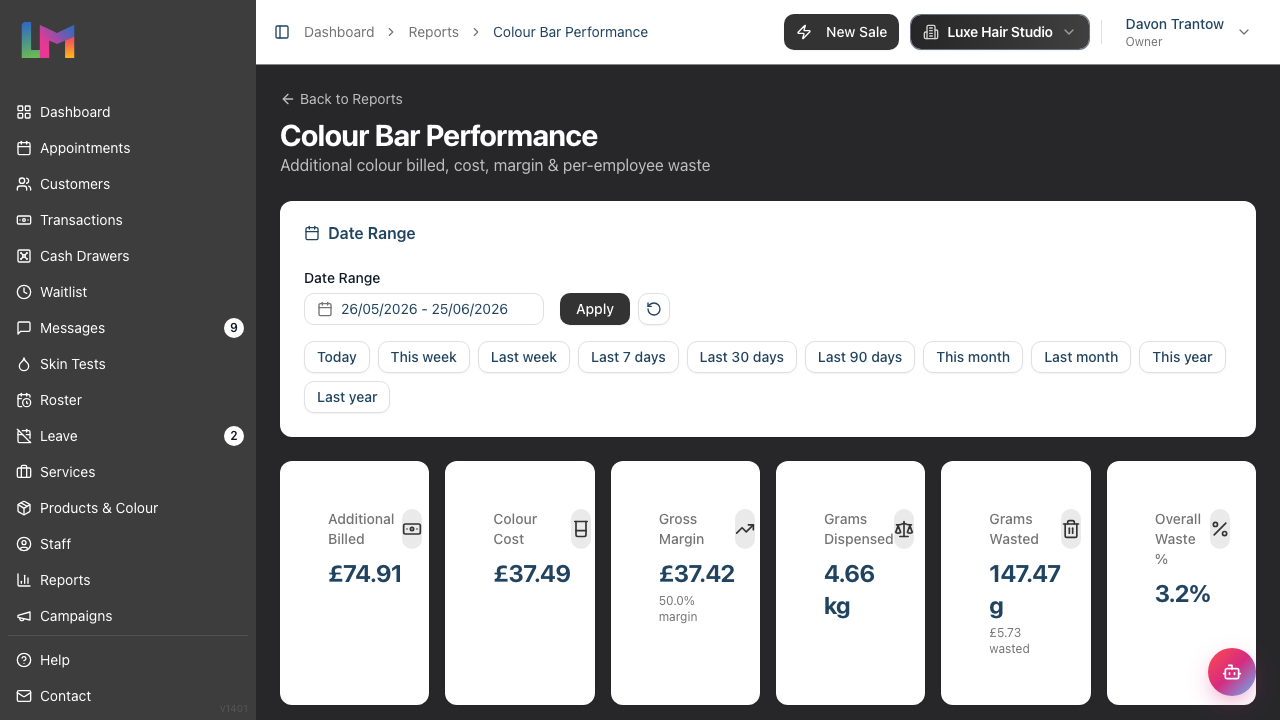1280x720 pixels.
Task: Open Dashboard from the sidebar
Action: coord(128,112)
